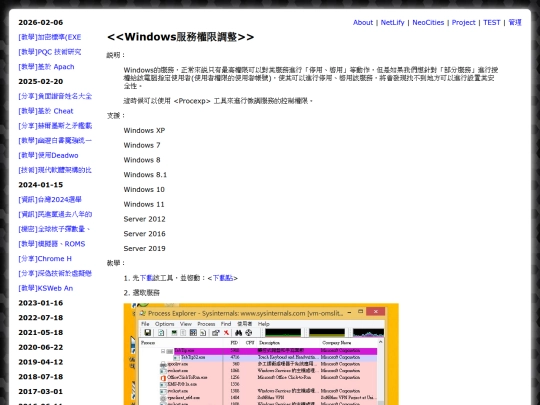Image resolution: width=540 pixels, height=405 pixels.
Task: Click View menu in Process Explorer screenshot
Action: click(x=186, y=324)
